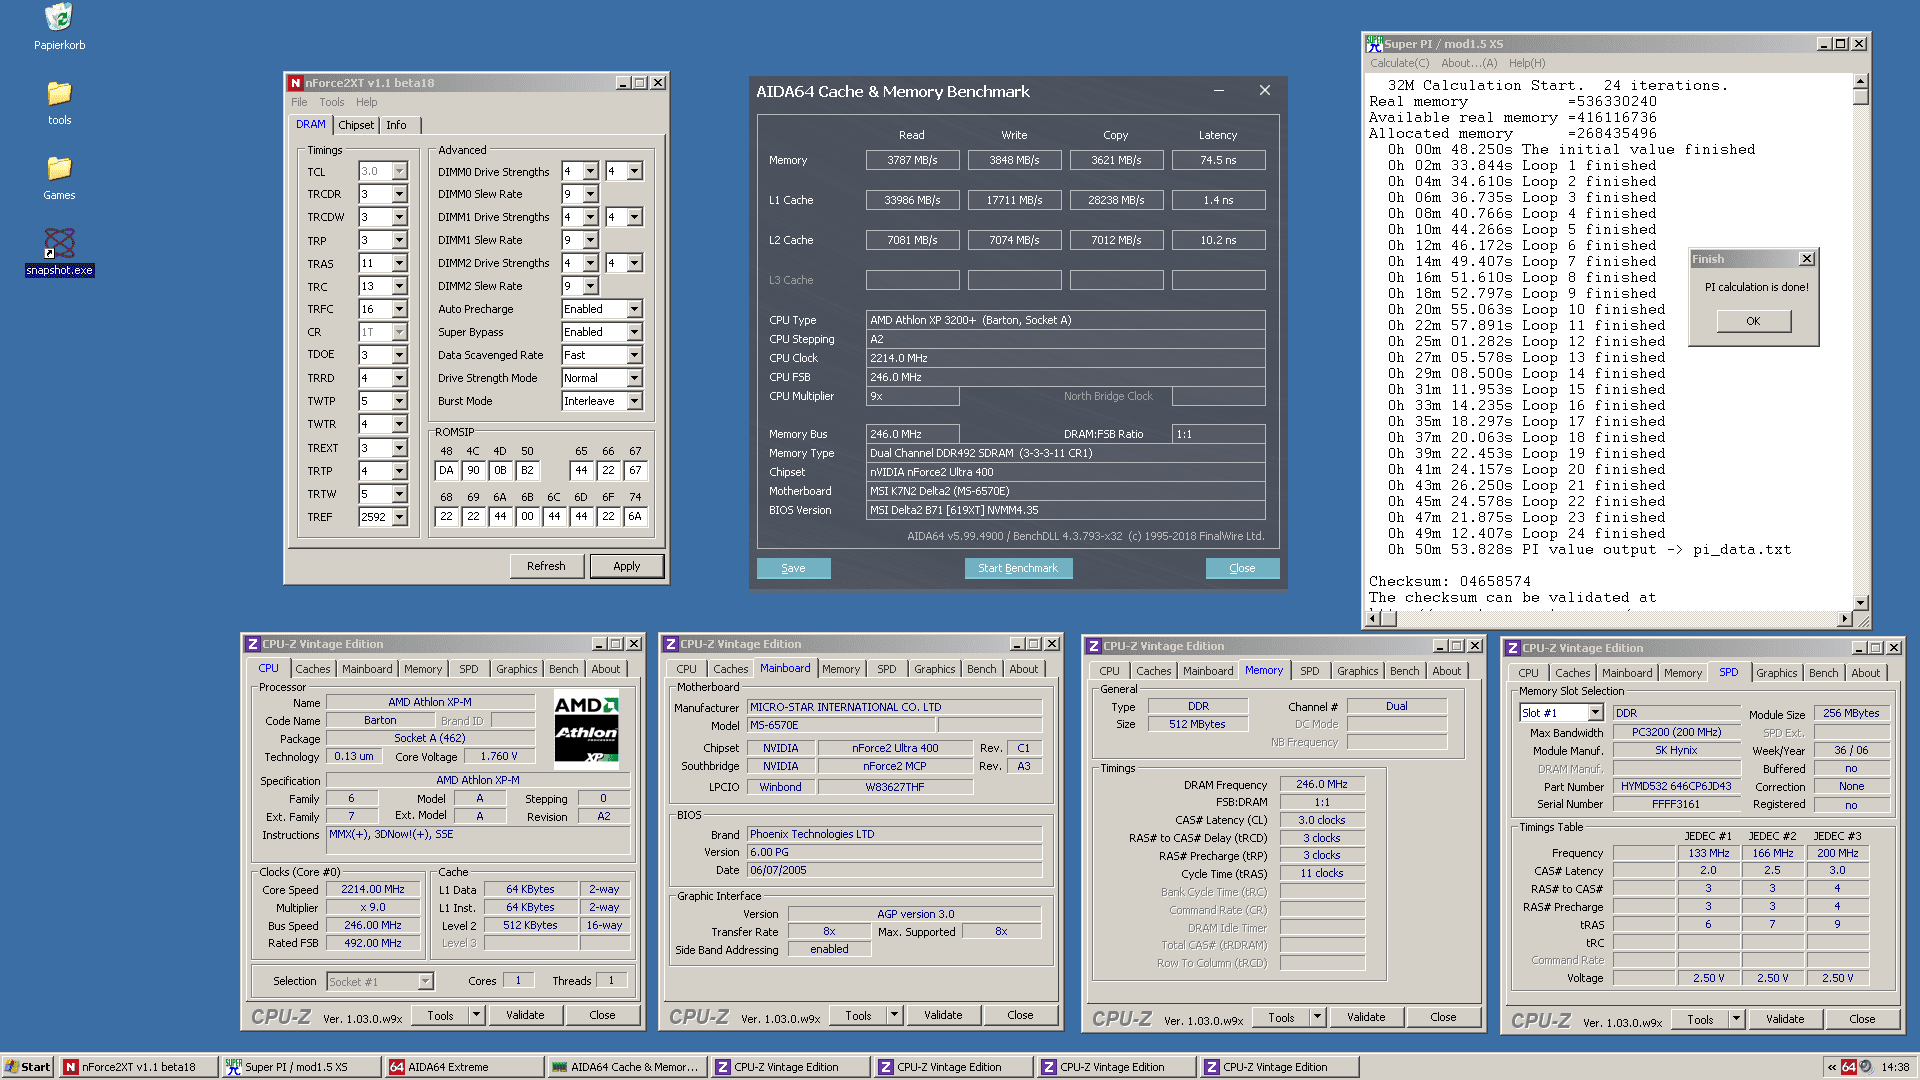
Task: Launch the snapshot.exe desktop shortcut
Action: tap(59, 252)
